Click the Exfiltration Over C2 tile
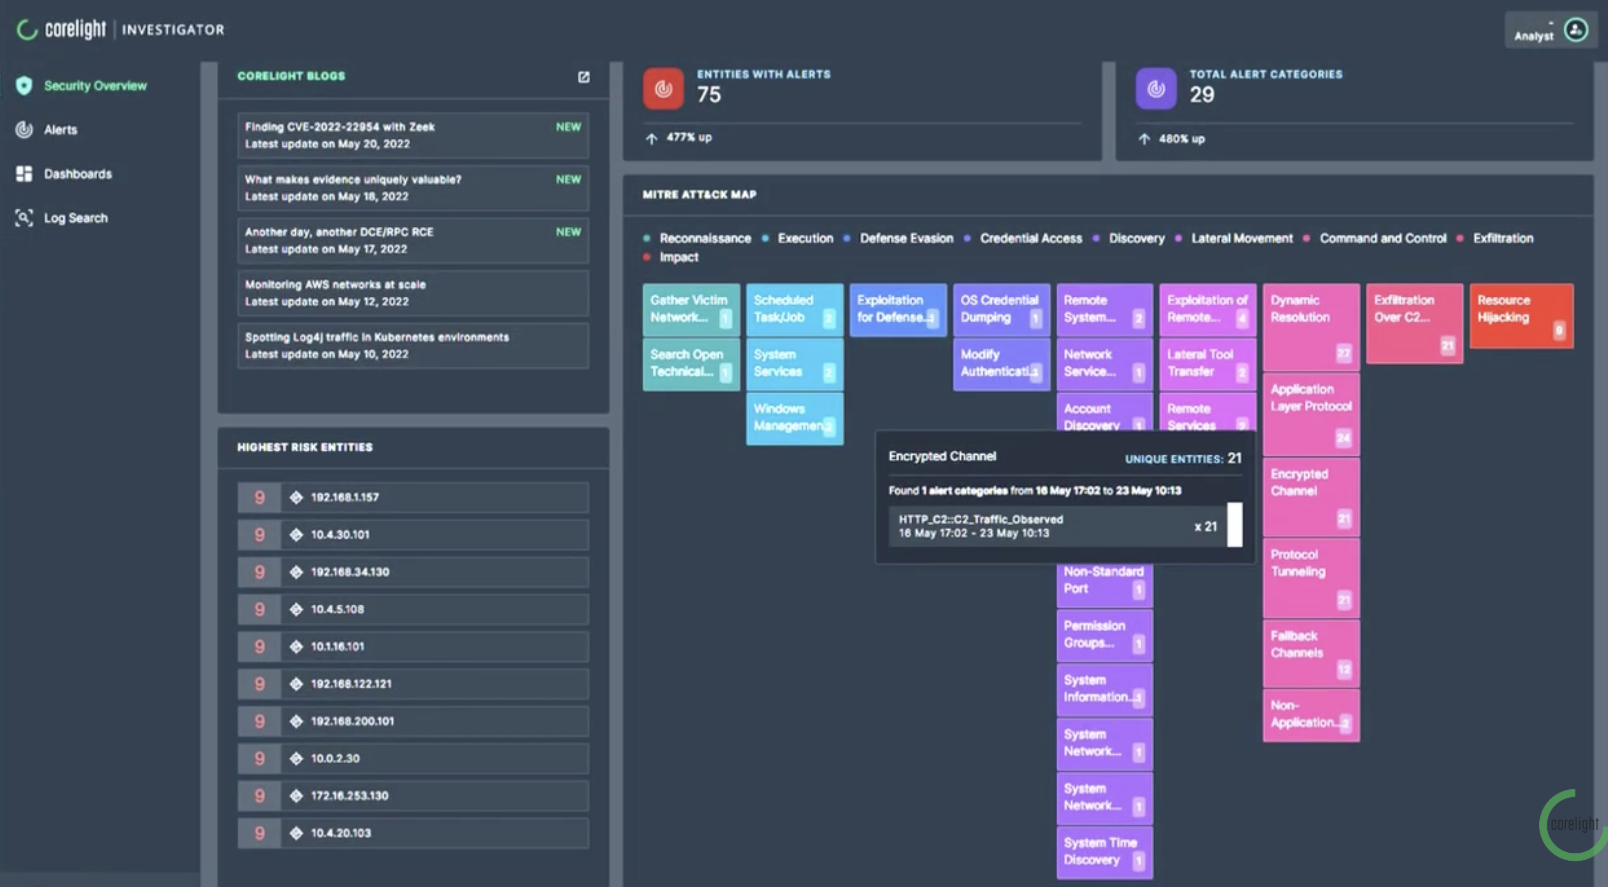1608x887 pixels. (1415, 323)
